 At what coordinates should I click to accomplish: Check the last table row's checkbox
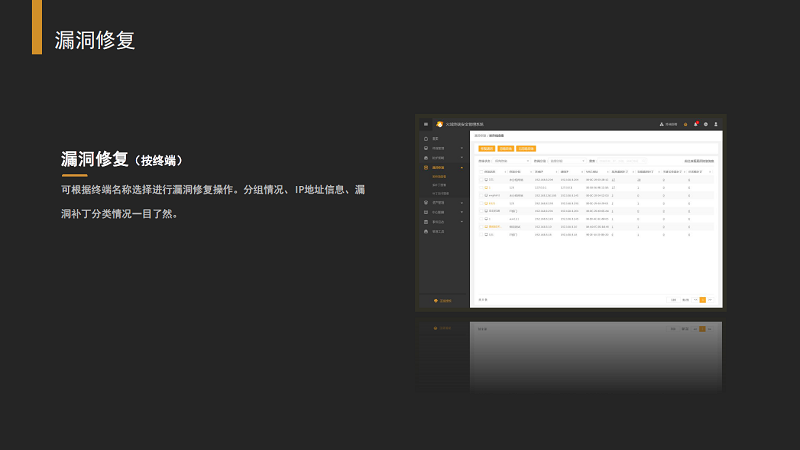481,235
